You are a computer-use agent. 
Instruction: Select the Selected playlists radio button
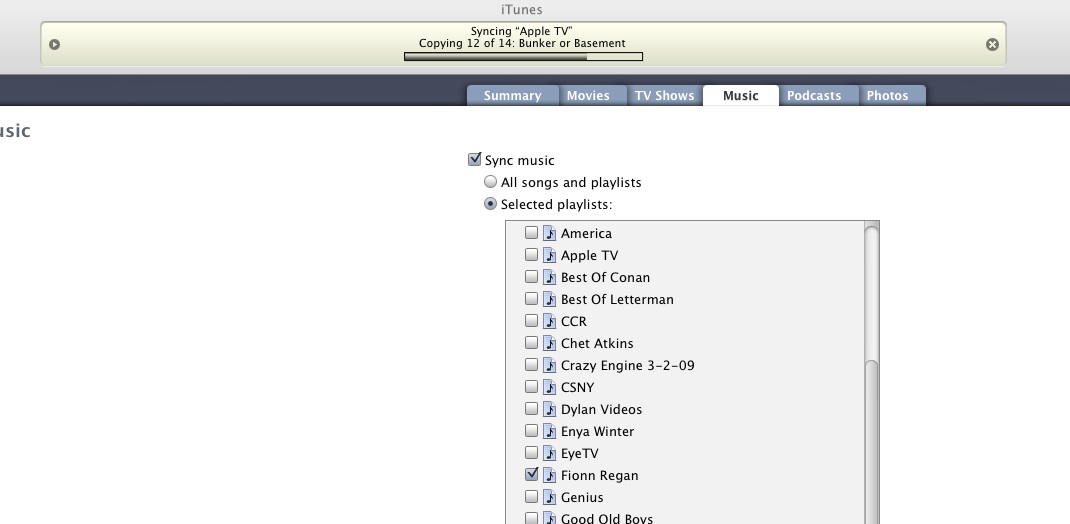[x=490, y=204]
